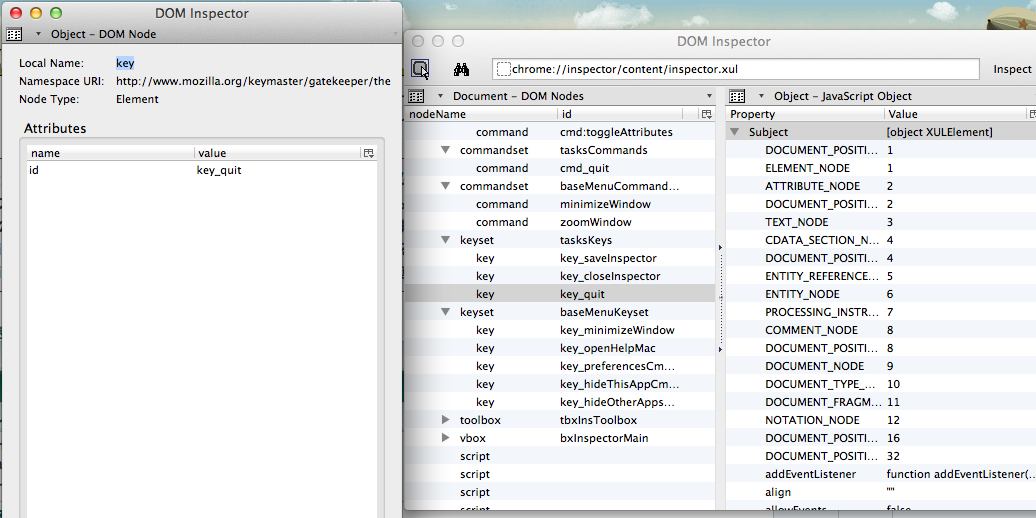Viewport: 1036px width, 518px height.
Task: Select the id attribute row key_quit
Action: point(200,170)
